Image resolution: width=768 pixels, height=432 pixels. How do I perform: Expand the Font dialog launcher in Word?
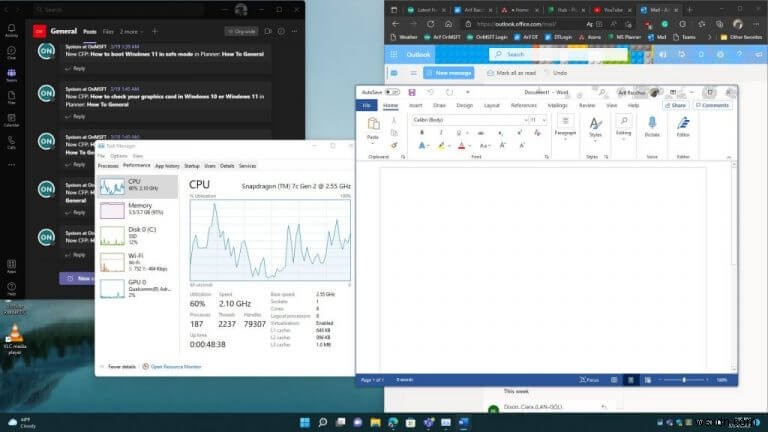546,157
